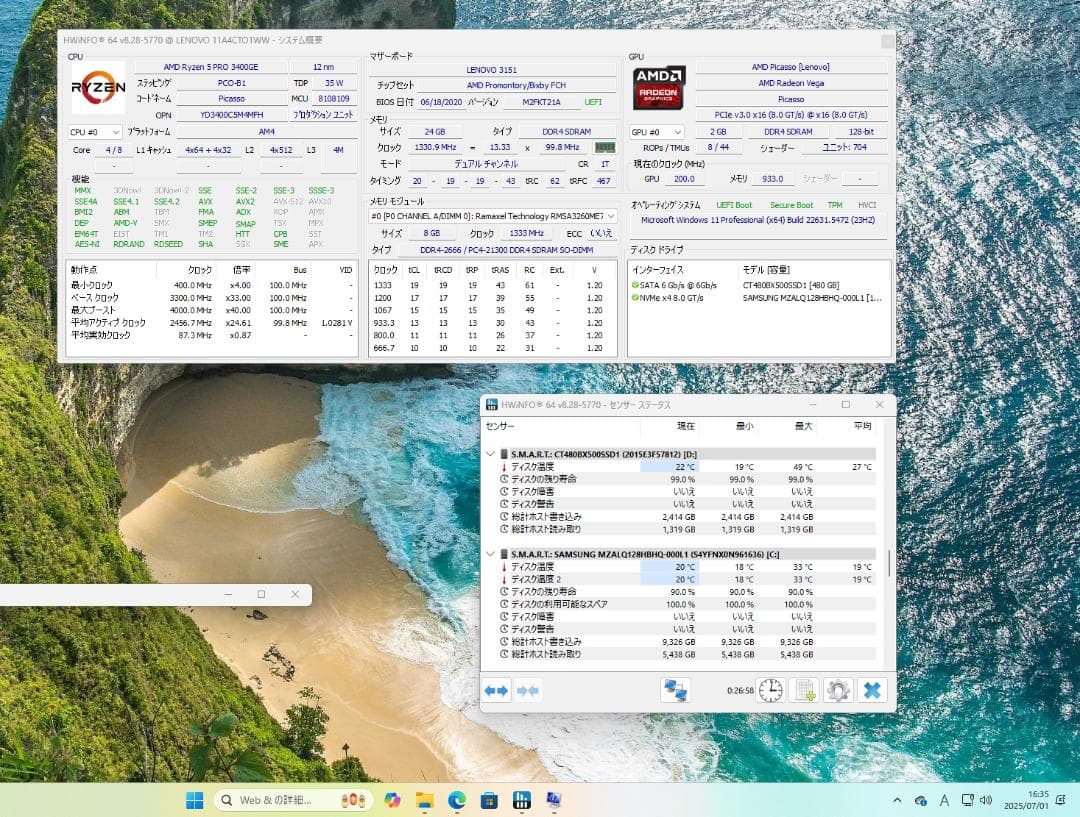Image resolution: width=1080 pixels, height=817 pixels.
Task: Click the left navigation arrows in sensor window
Action: point(497,690)
